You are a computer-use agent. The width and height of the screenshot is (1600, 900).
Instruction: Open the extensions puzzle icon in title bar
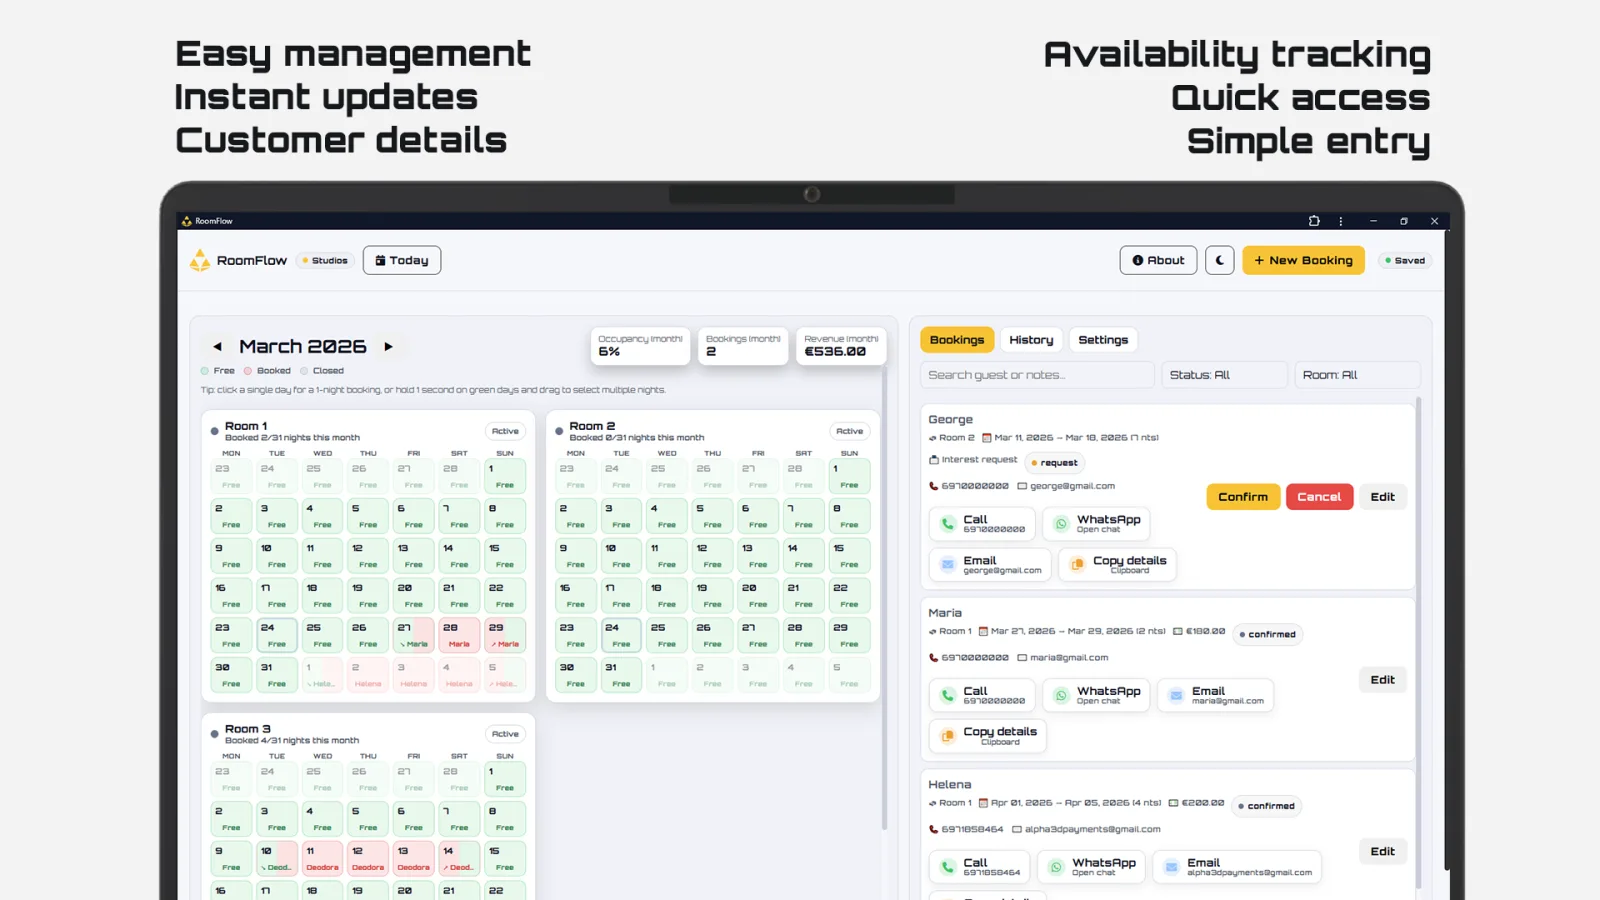(1314, 221)
